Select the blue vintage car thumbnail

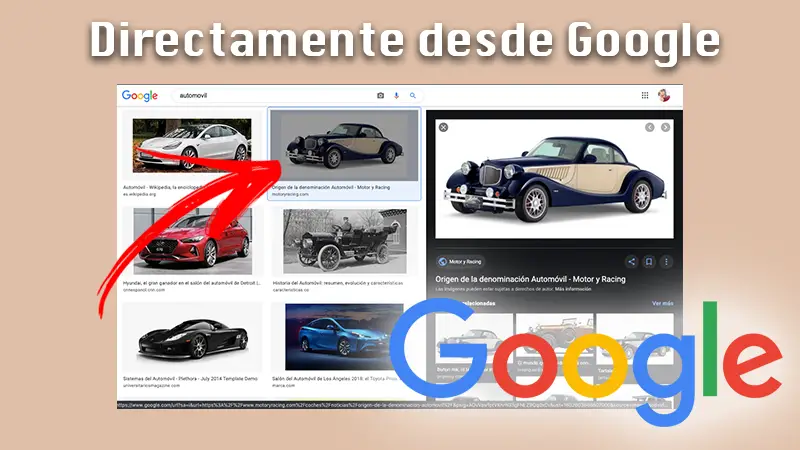click(x=344, y=145)
